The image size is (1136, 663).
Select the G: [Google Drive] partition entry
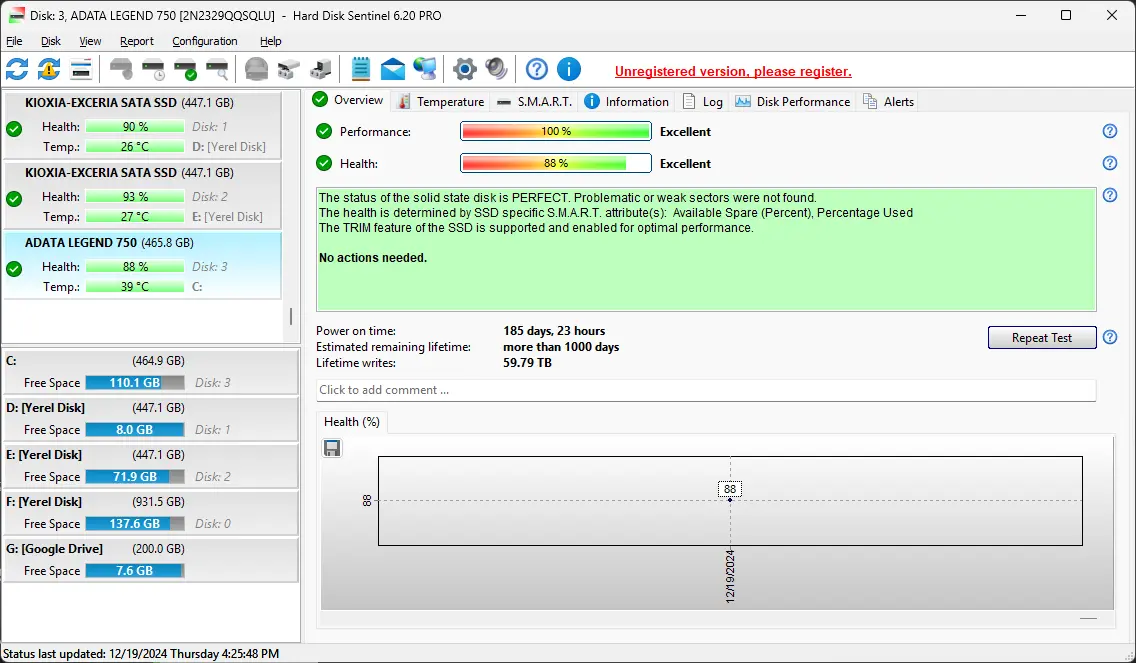point(151,560)
